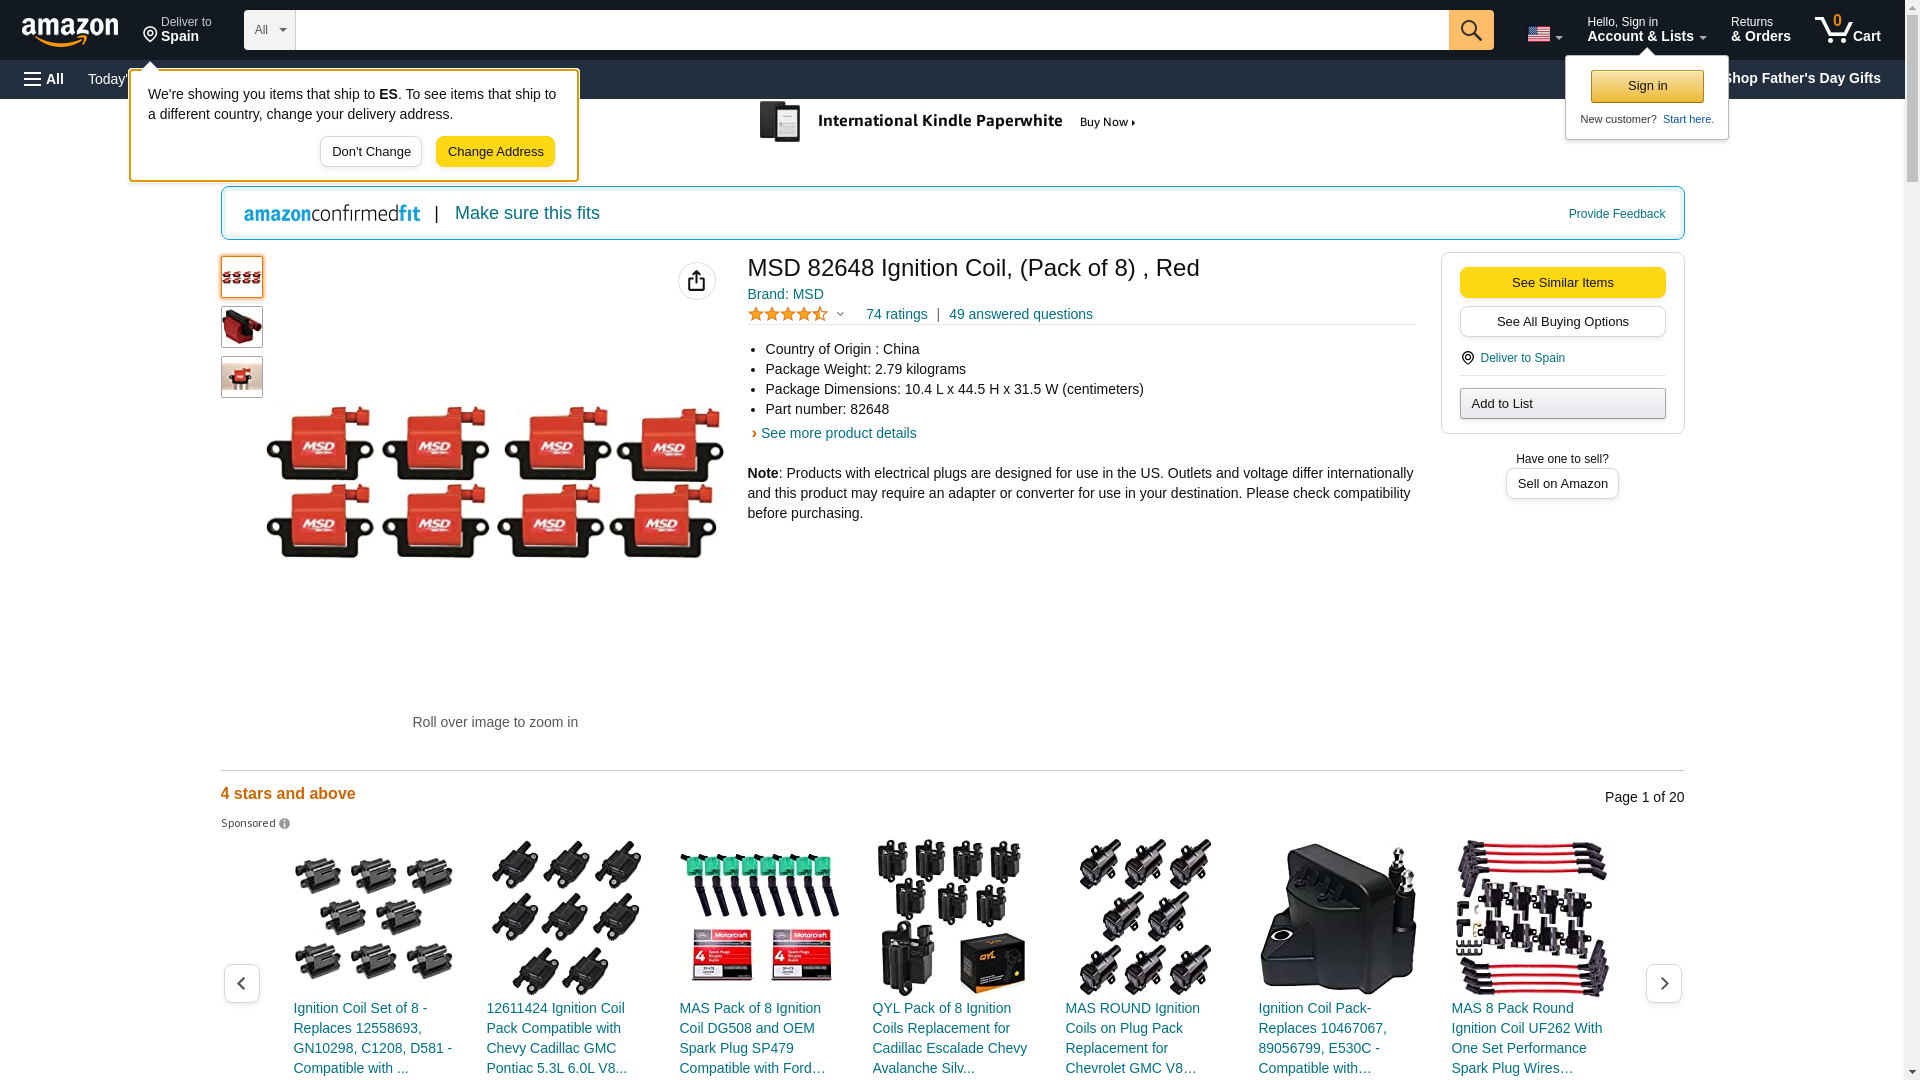Open the All hamburger menu

(x=44, y=79)
